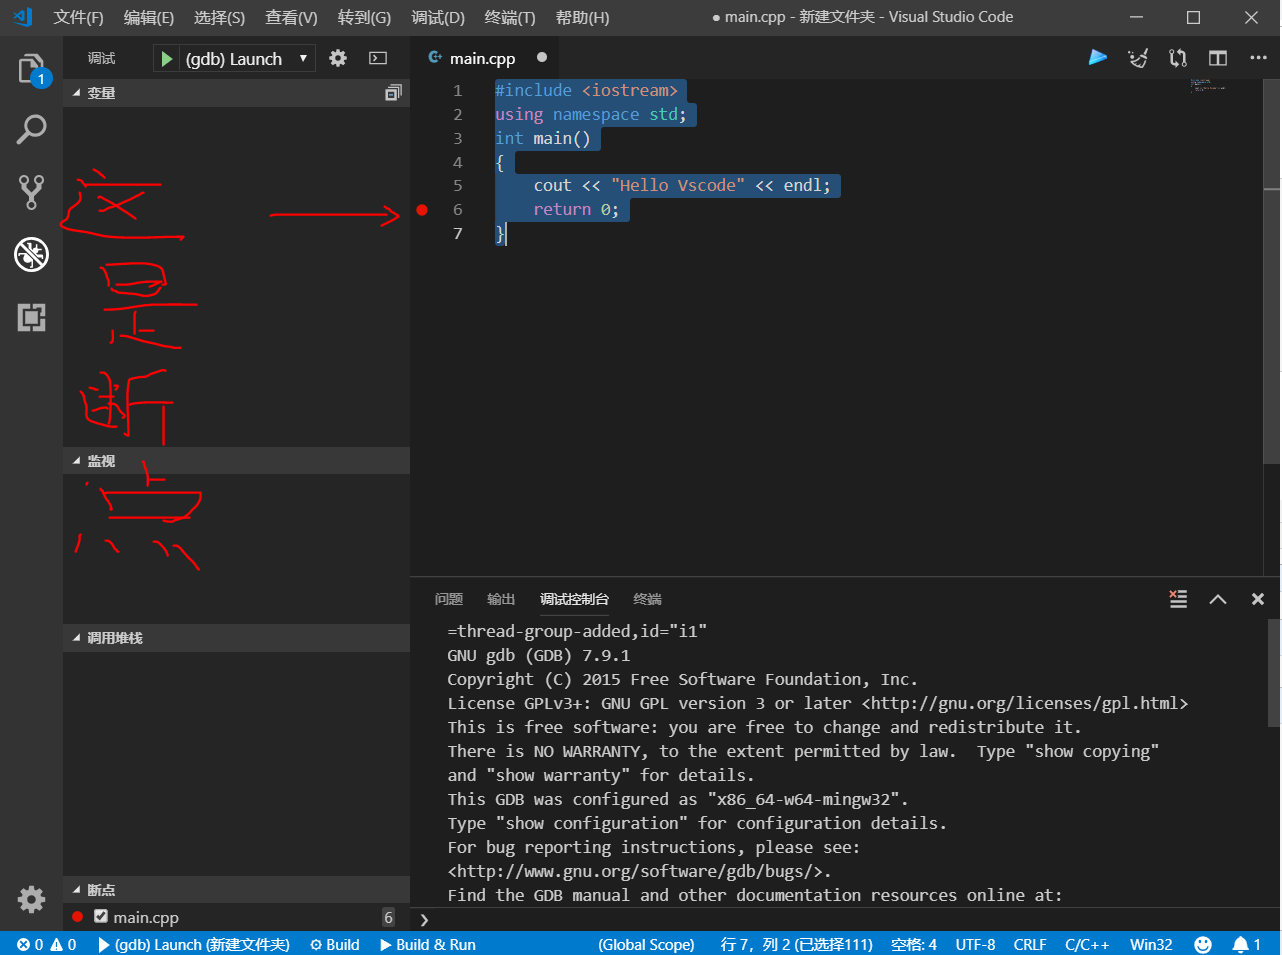Click the errors and warnings counter

pyautogui.click(x=45, y=944)
